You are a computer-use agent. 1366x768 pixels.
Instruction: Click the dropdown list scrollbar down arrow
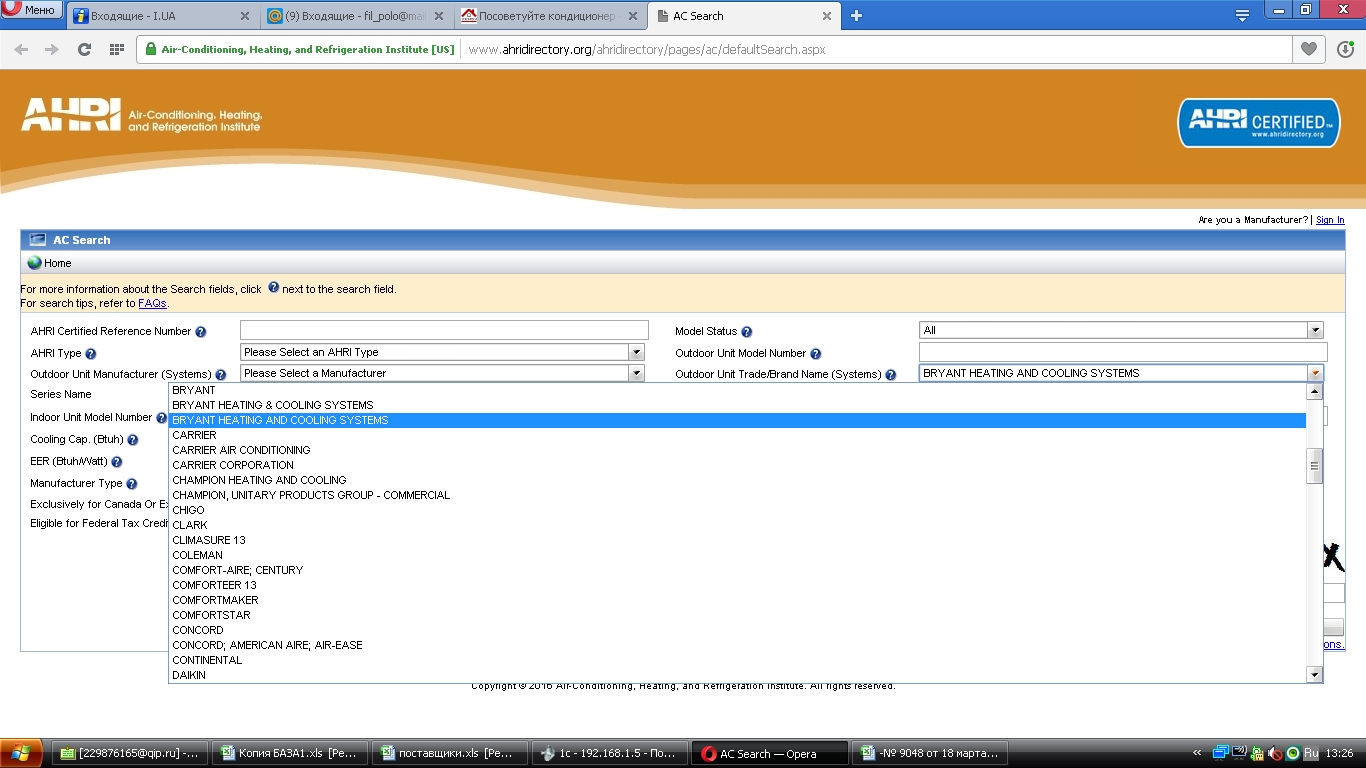coord(1315,675)
